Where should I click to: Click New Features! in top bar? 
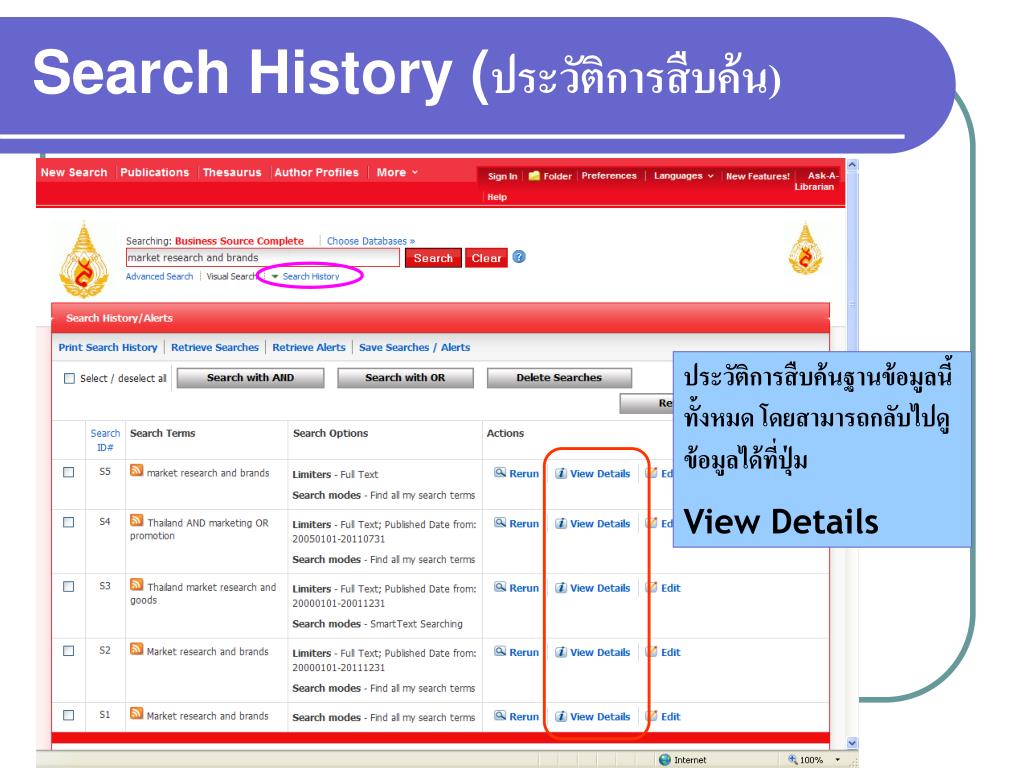(758, 176)
